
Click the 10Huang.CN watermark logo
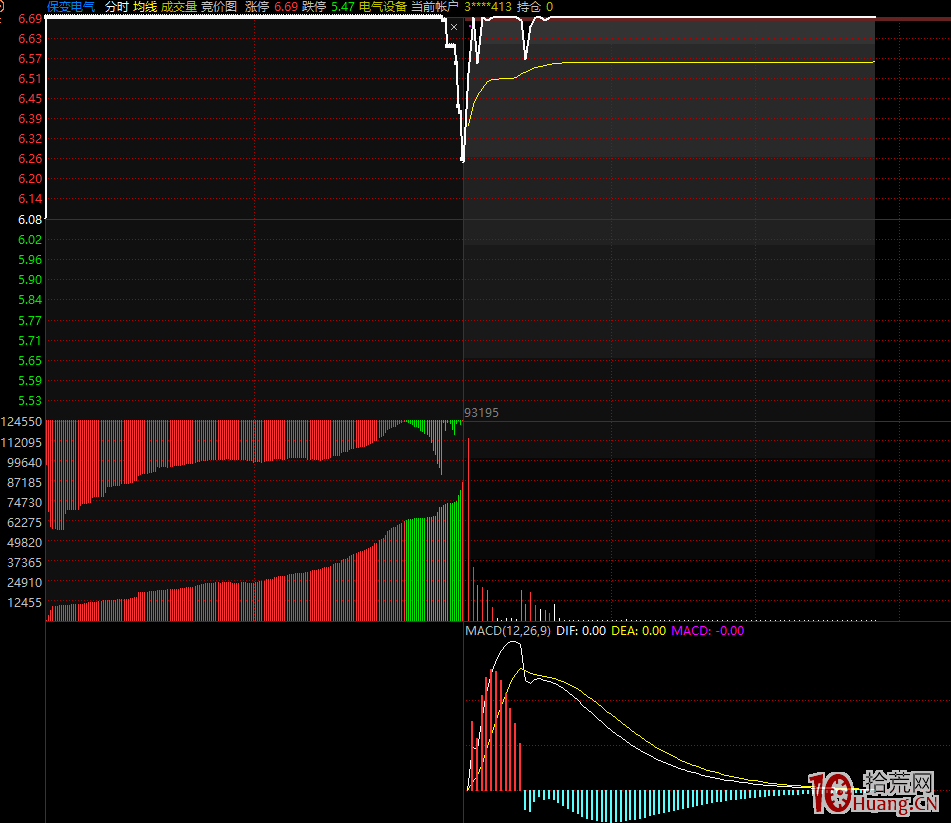874,793
